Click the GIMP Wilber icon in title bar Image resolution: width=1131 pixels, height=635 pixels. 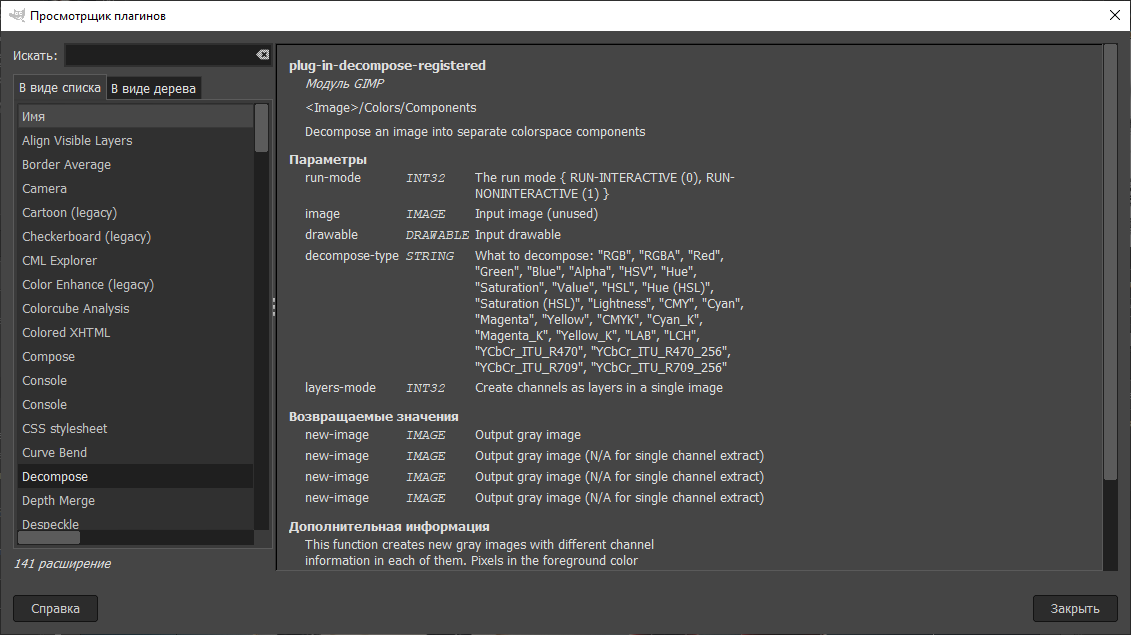click(x=16, y=15)
